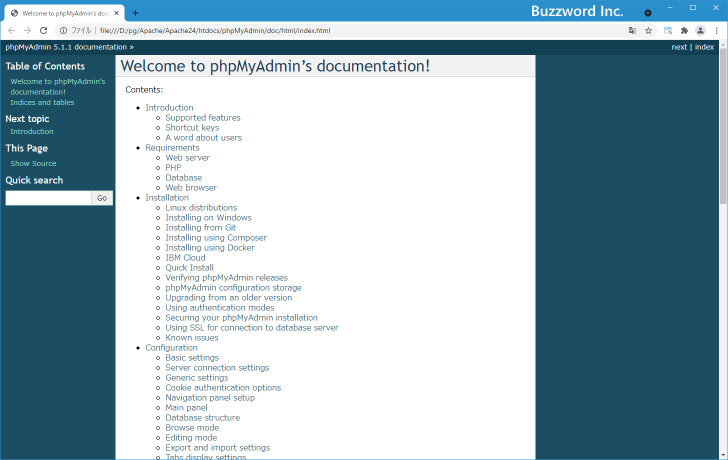The height and width of the screenshot is (460, 728).
Task: Open the 'Show Source' link
Action: [x=33, y=163]
